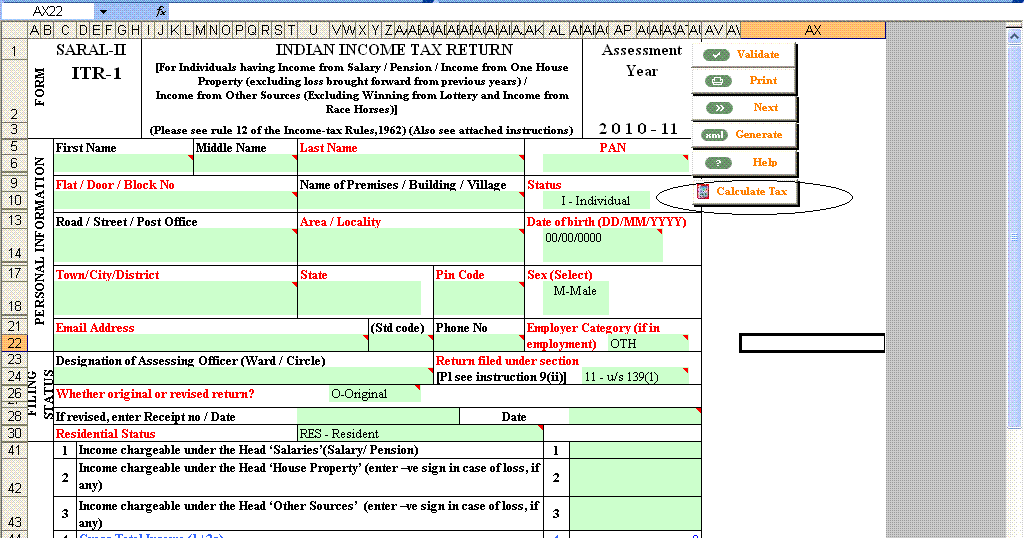Viewport: 1024px width, 538px height.
Task: Click the Last Name input cell
Action: [x=411, y=164]
